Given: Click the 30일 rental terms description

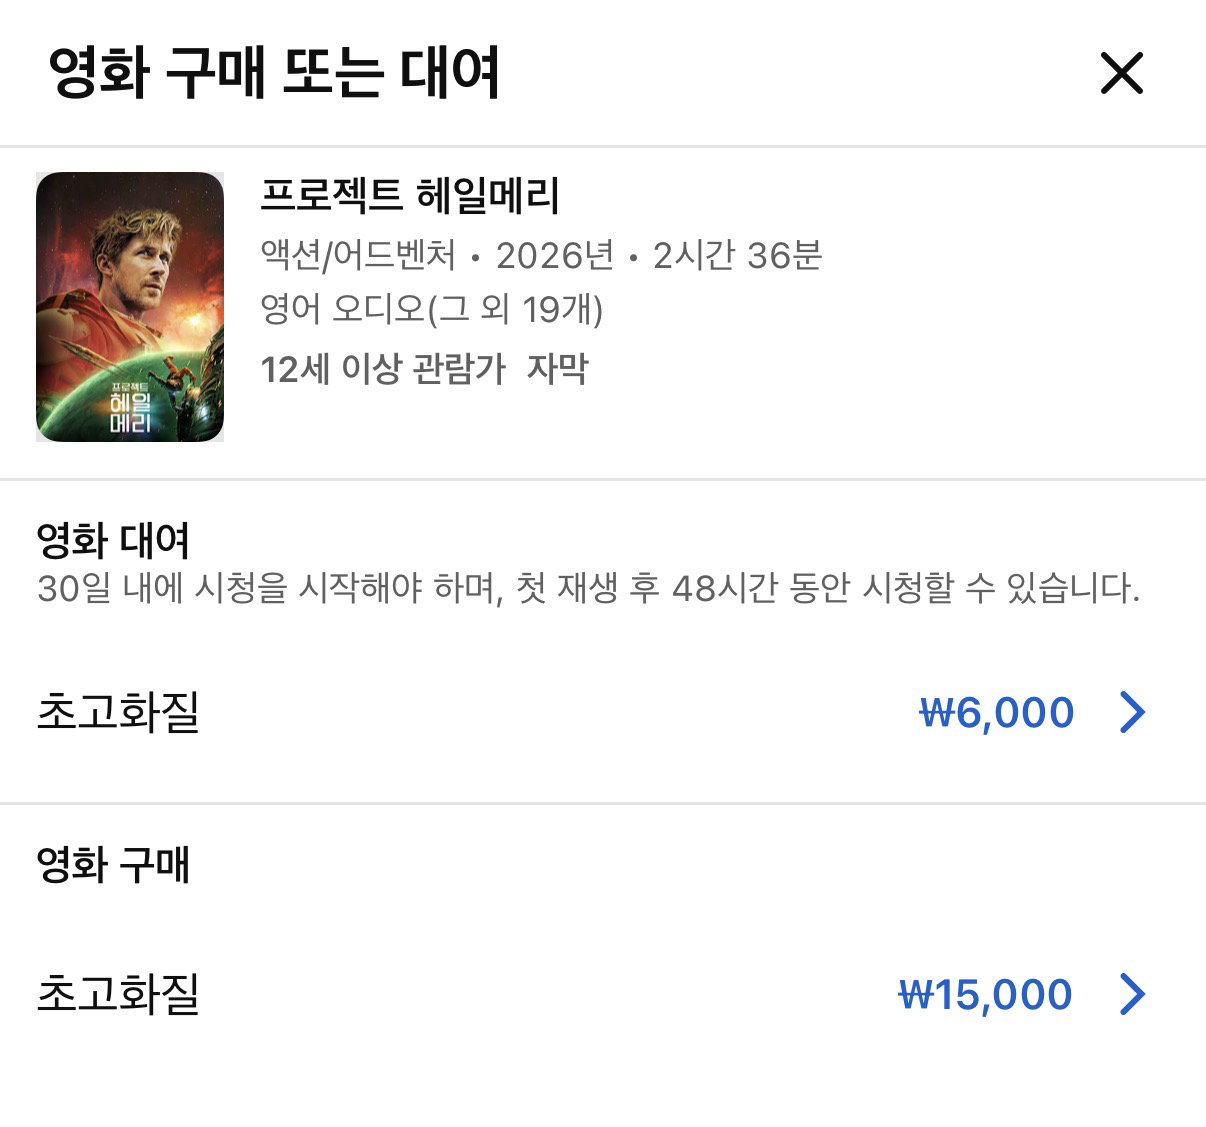Looking at the screenshot, I should coord(589,588).
